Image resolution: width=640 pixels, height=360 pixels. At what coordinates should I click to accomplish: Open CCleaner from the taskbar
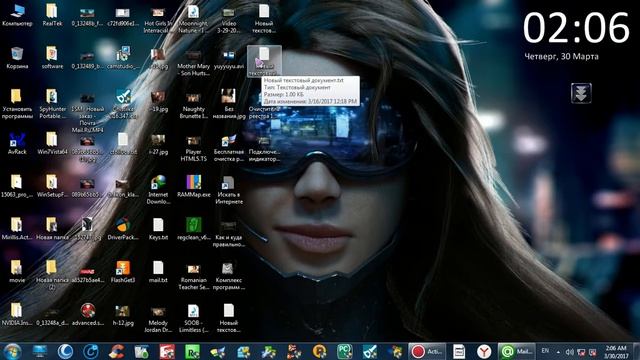tap(116, 351)
